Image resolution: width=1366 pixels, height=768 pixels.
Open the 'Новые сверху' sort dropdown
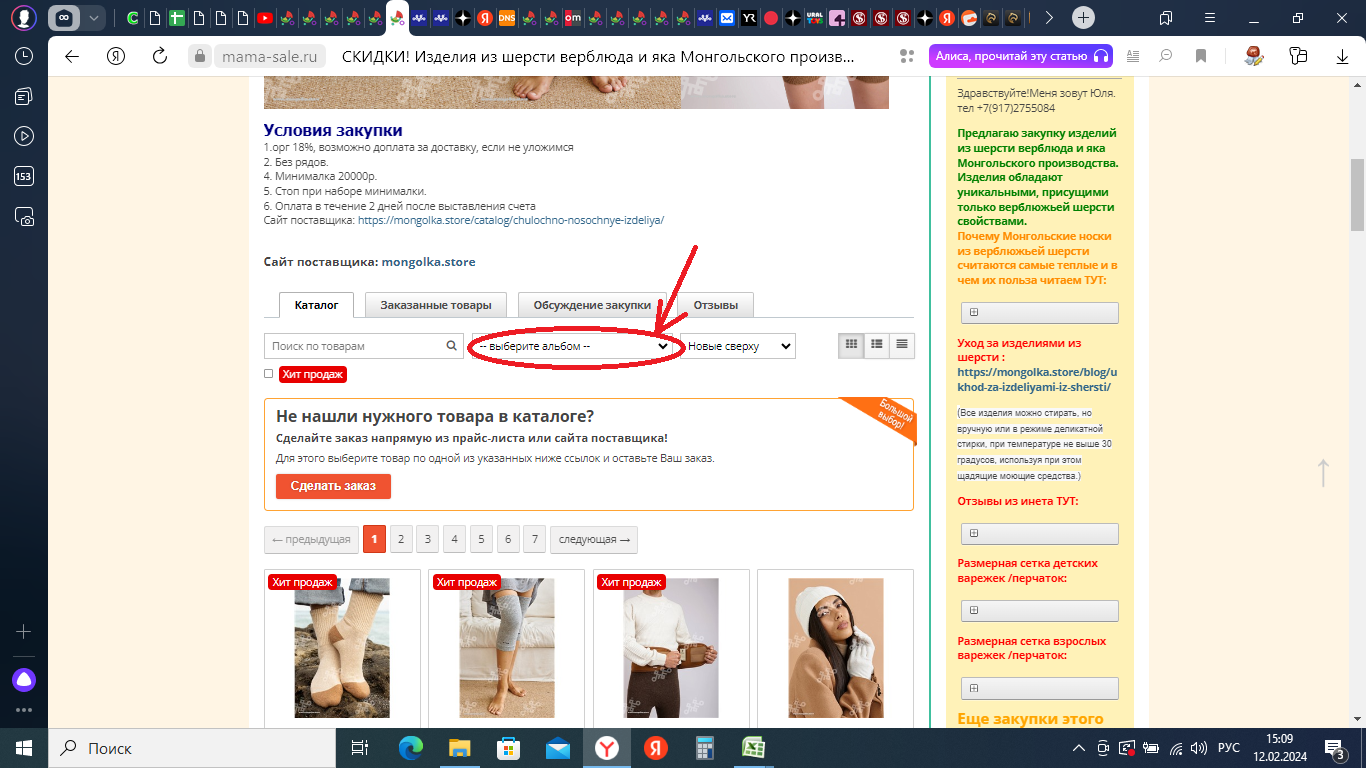pos(737,346)
